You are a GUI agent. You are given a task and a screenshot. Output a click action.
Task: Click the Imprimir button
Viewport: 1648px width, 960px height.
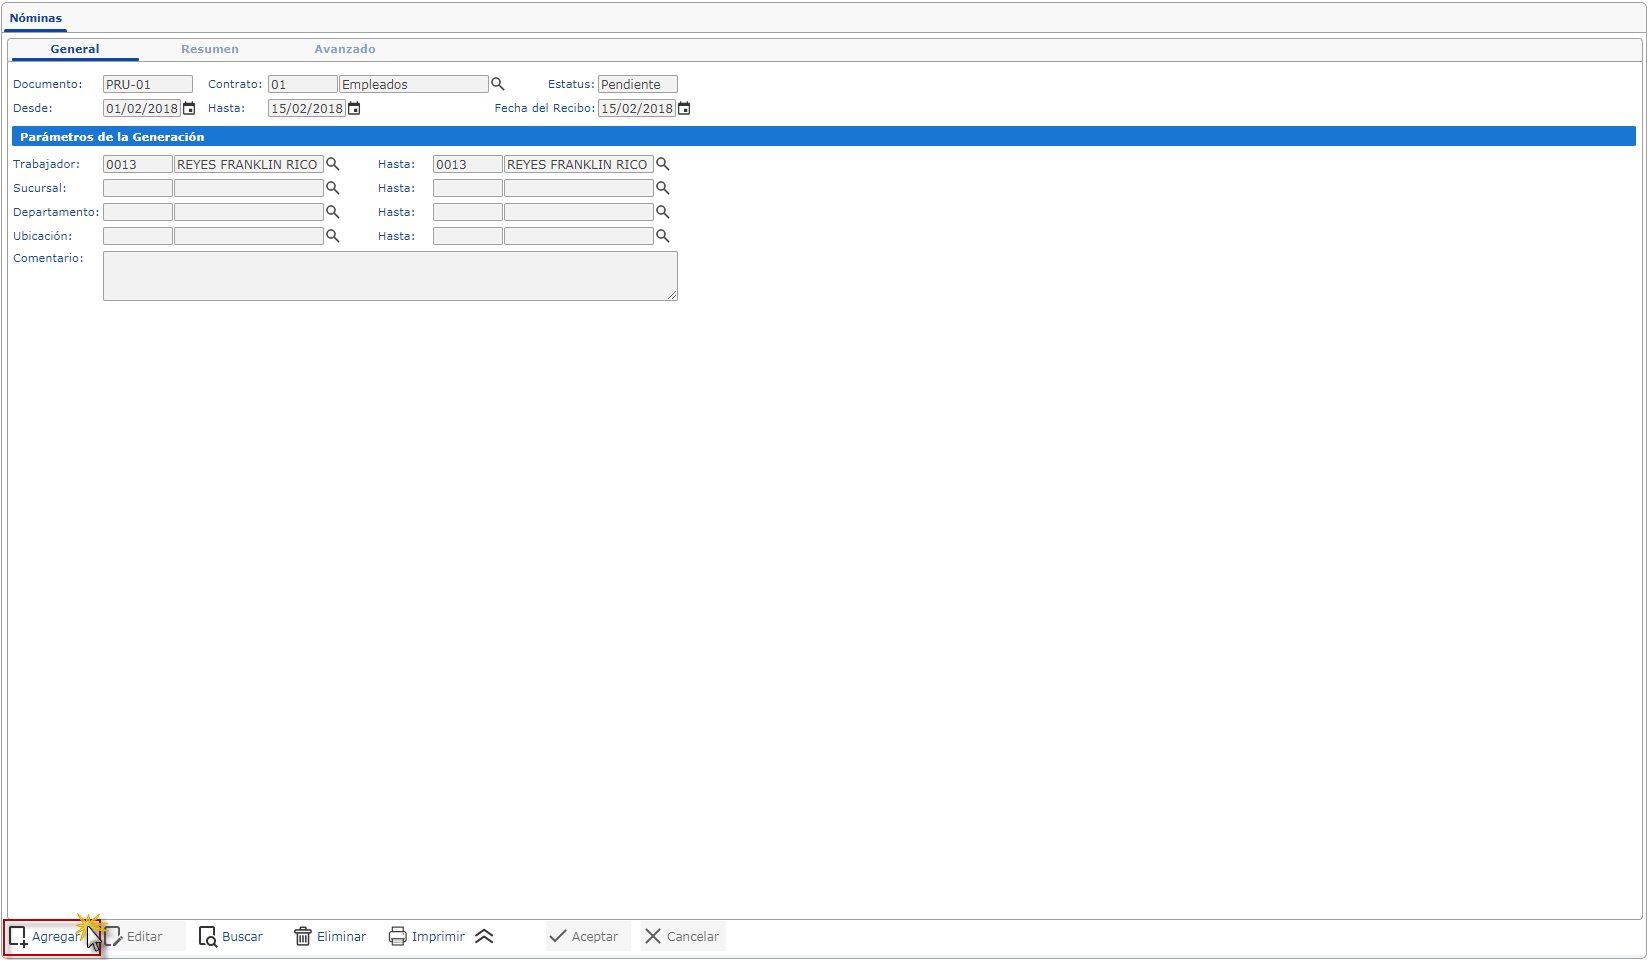pos(427,937)
